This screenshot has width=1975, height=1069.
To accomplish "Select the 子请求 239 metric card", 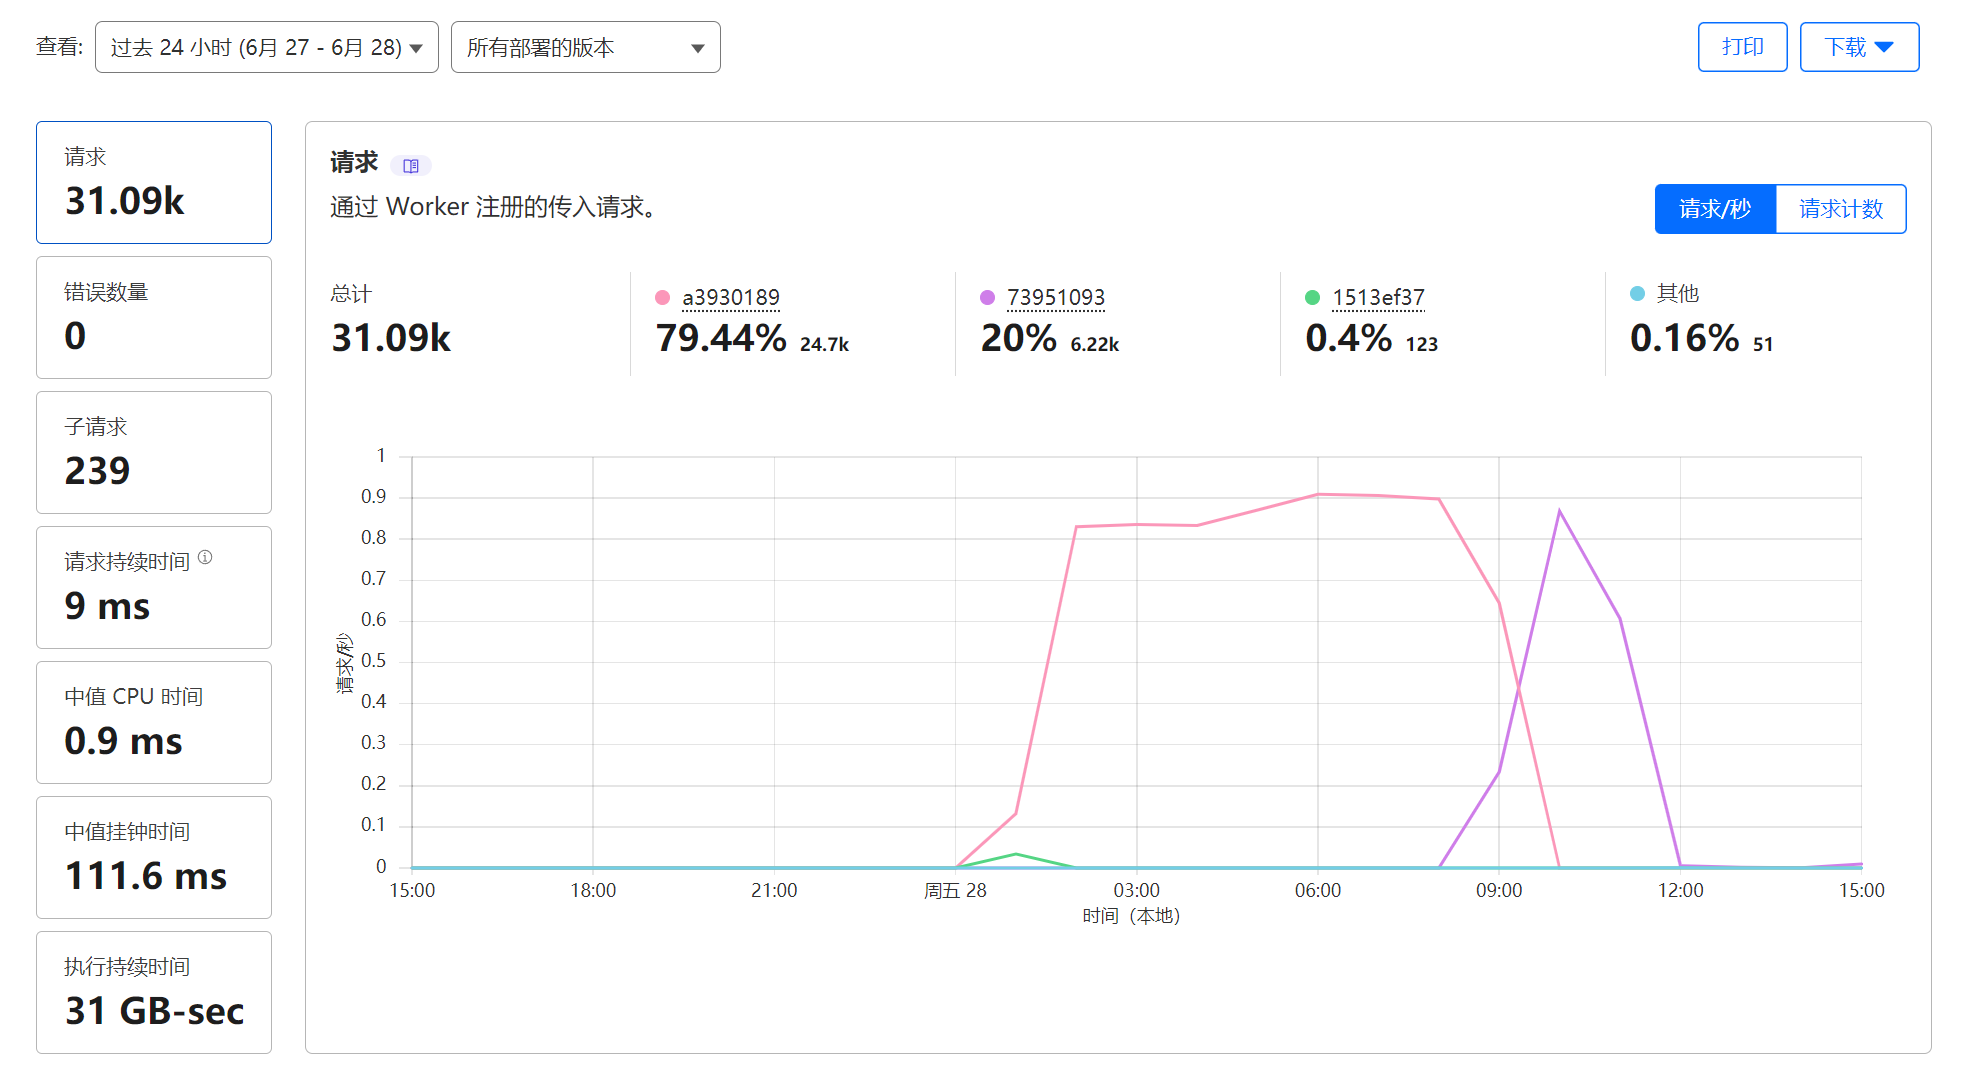I will tap(154, 452).
